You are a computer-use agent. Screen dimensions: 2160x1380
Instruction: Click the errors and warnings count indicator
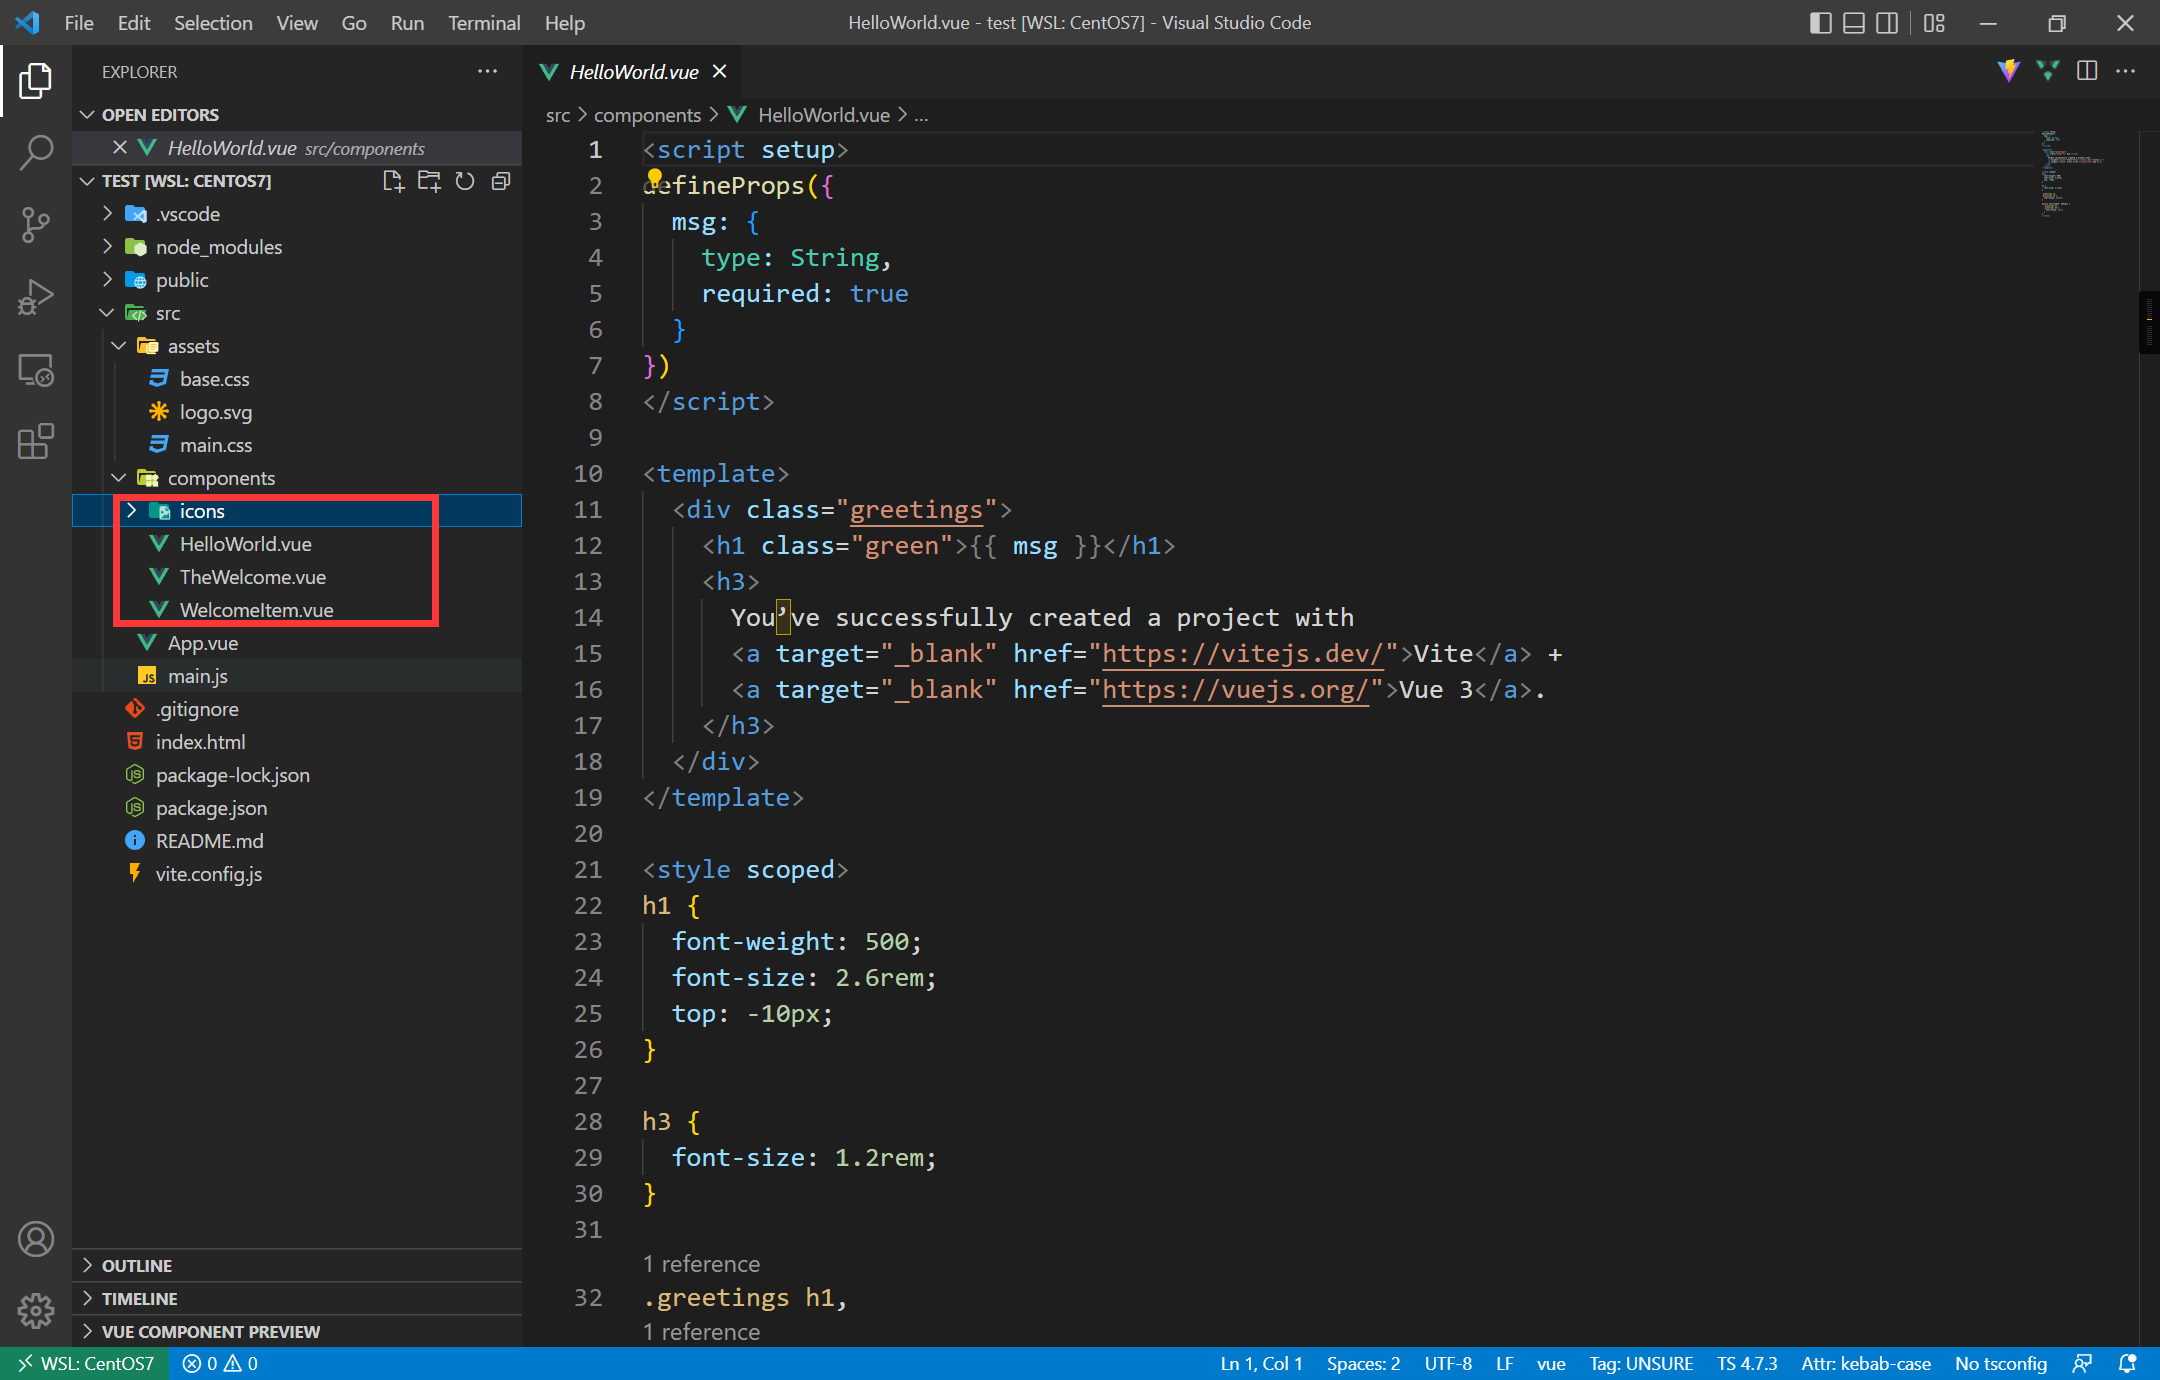(220, 1363)
